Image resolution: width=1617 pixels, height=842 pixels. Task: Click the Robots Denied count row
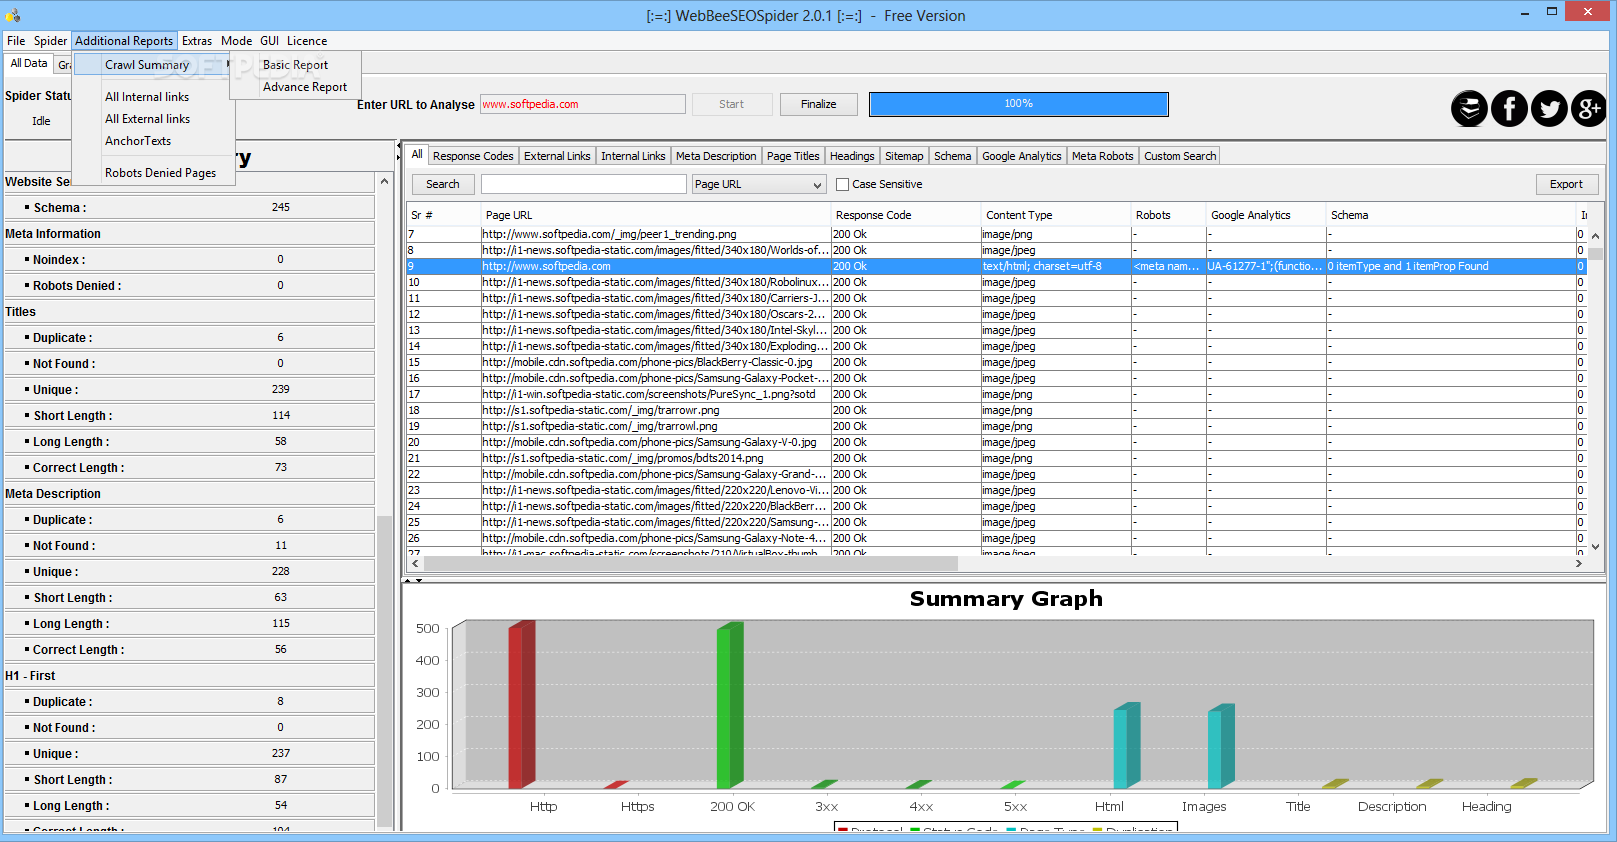pyautogui.click(x=190, y=285)
